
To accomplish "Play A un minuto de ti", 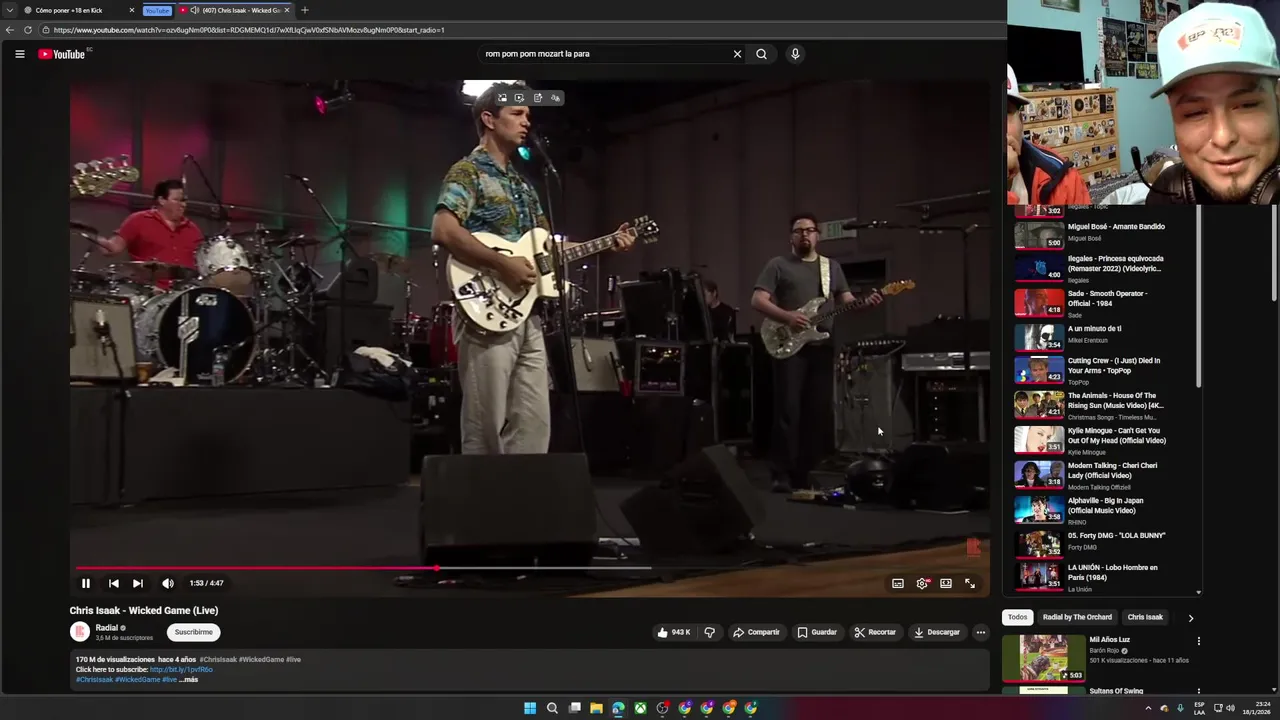I will click(x=1104, y=336).
